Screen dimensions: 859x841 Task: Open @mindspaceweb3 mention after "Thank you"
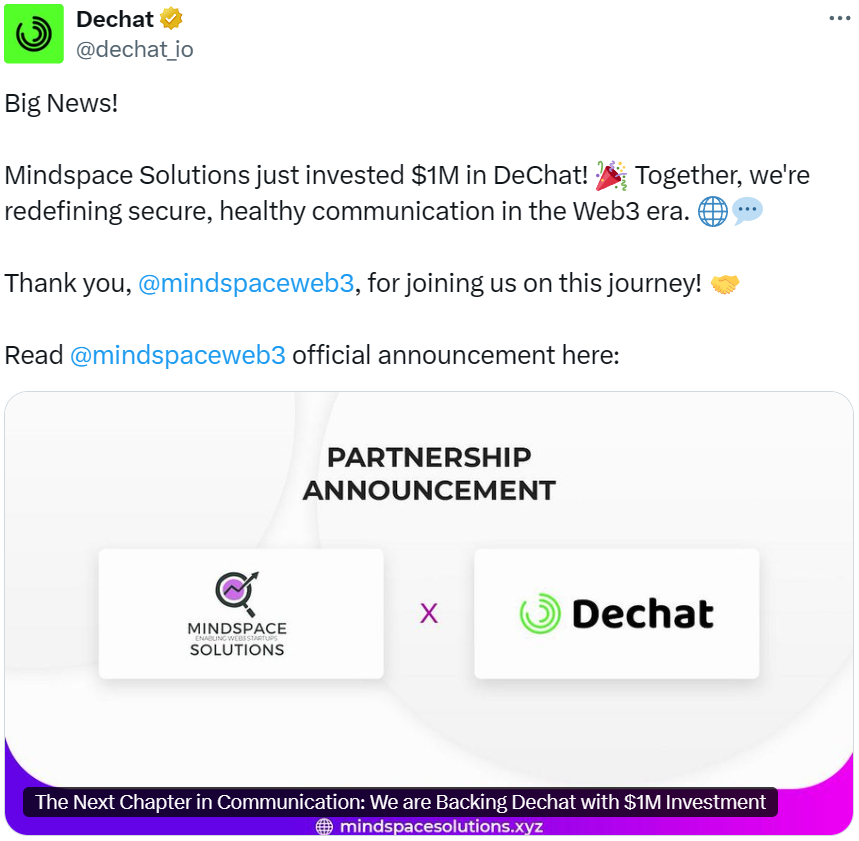point(246,283)
